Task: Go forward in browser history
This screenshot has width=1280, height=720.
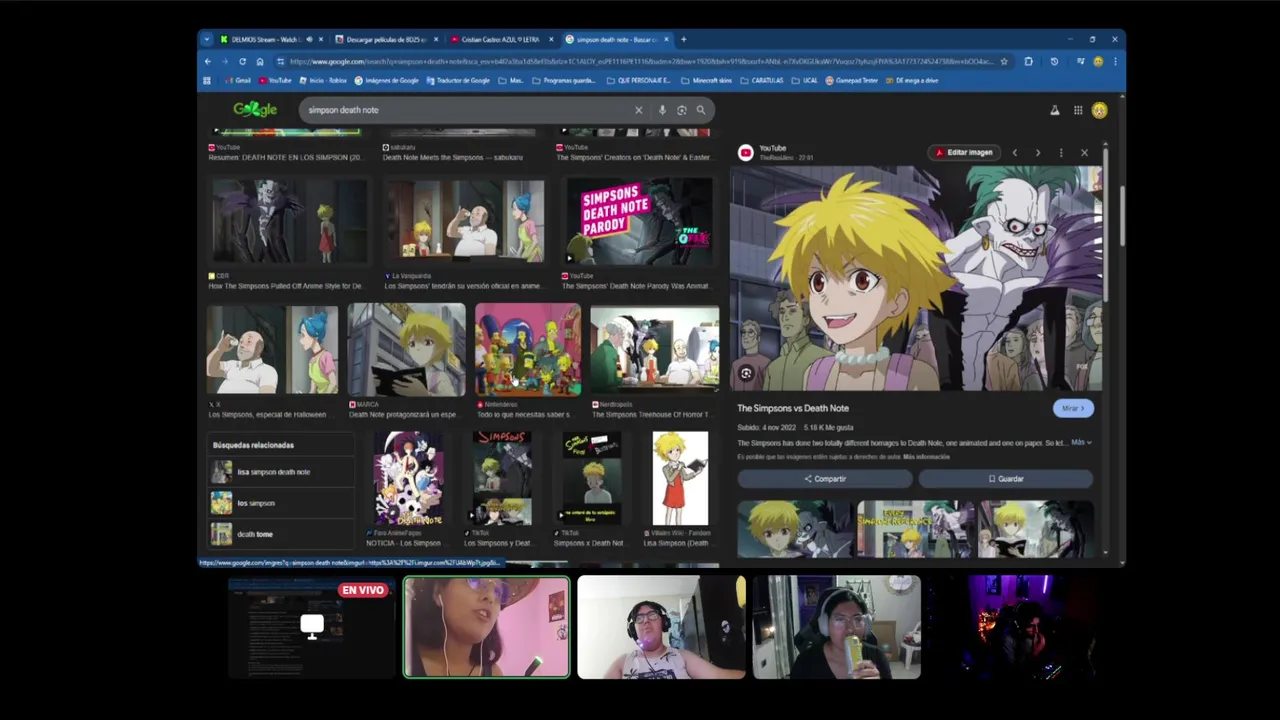Action: [x=225, y=61]
